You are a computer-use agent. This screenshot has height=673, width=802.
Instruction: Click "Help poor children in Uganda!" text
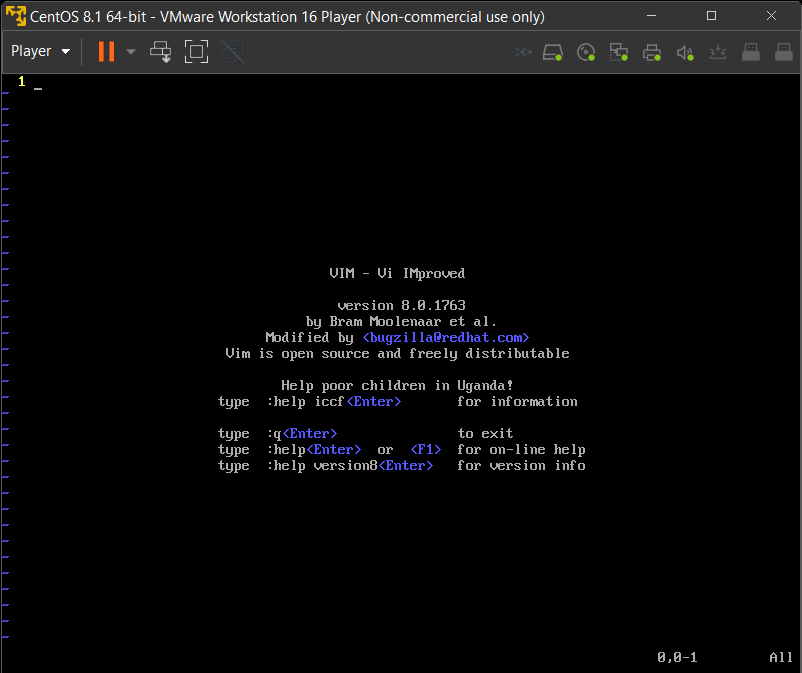(x=397, y=386)
